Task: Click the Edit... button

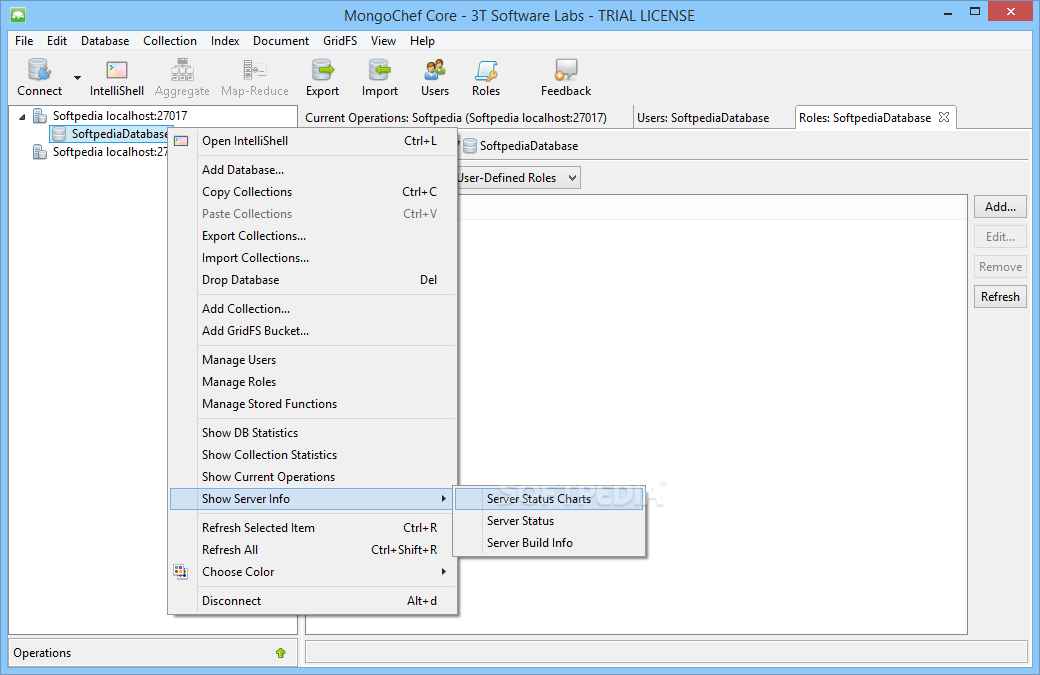Action: 1000,237
